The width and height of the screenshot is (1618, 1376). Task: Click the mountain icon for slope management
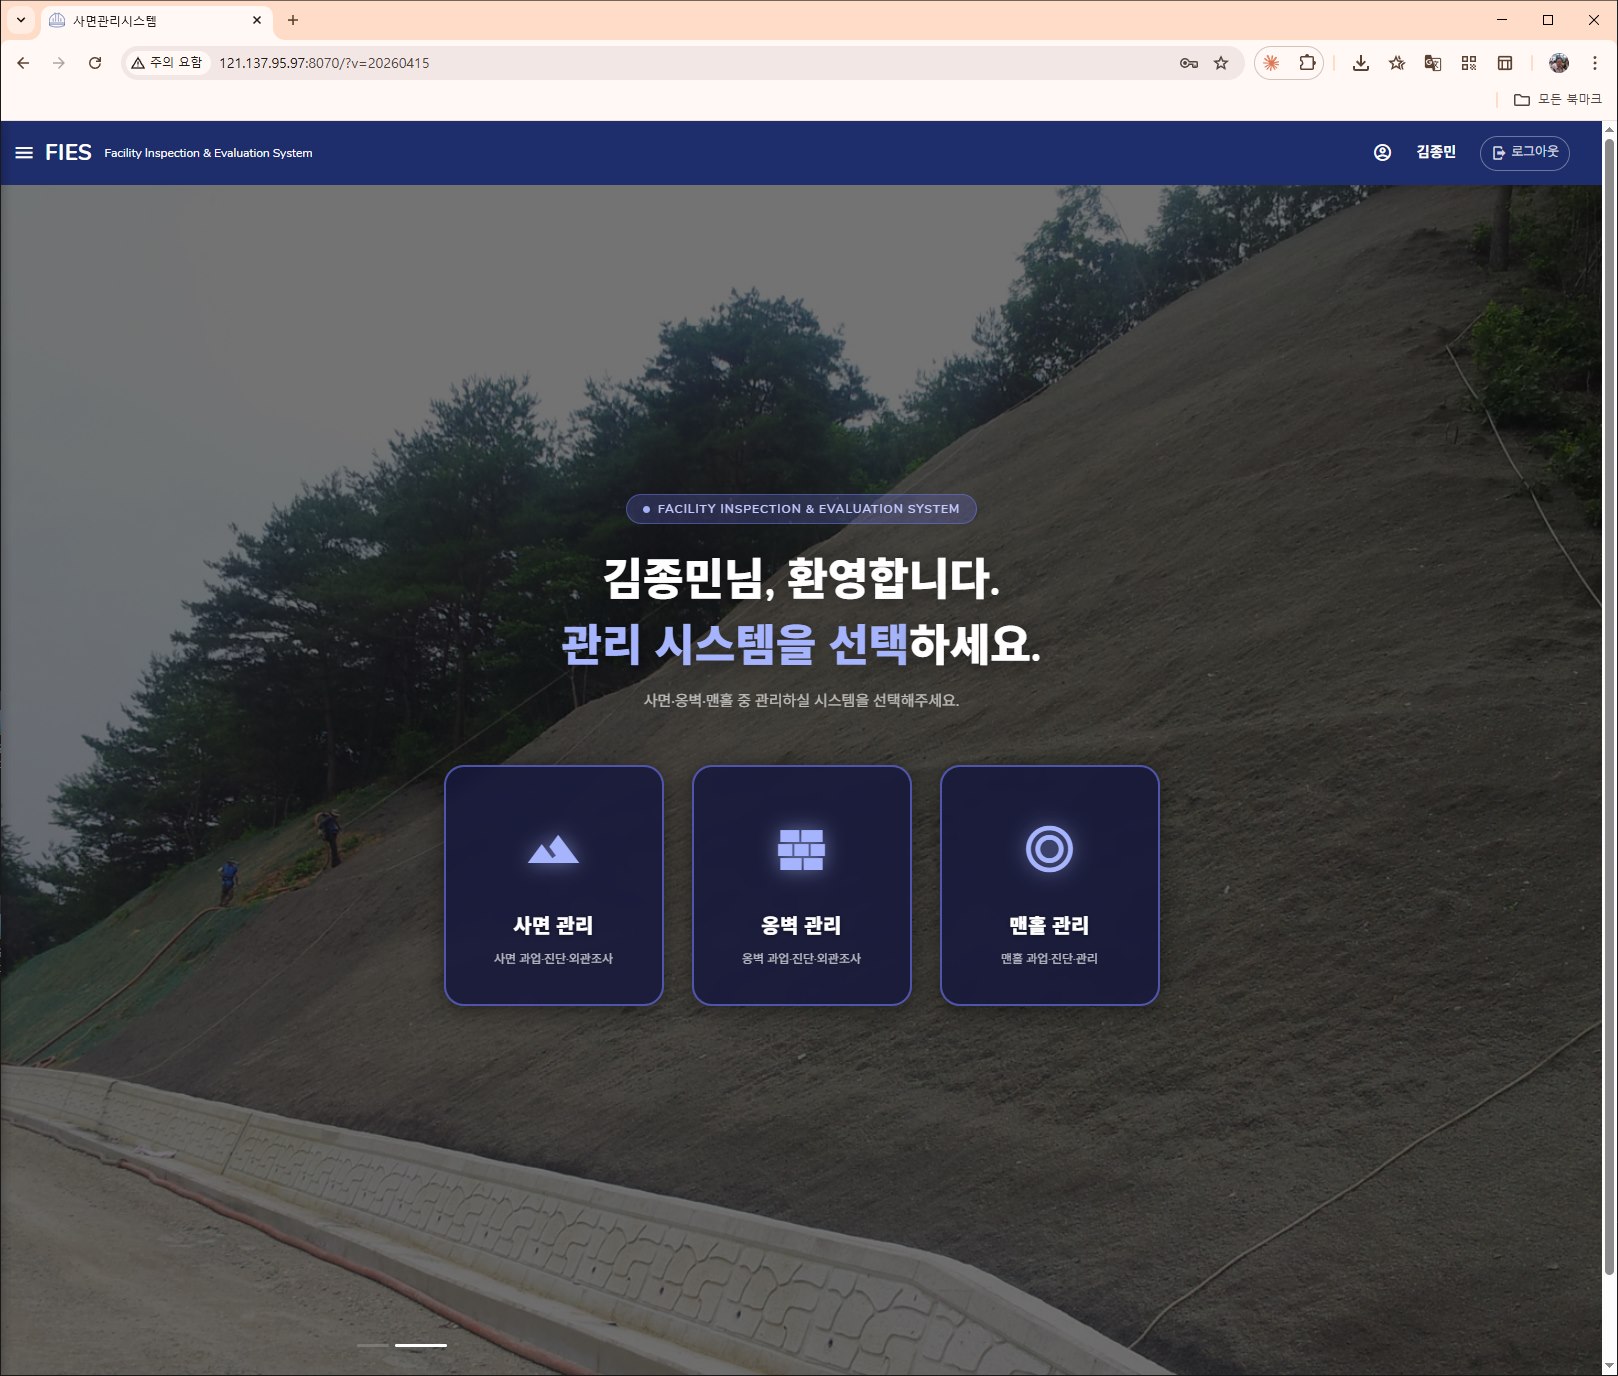(553, 849)
